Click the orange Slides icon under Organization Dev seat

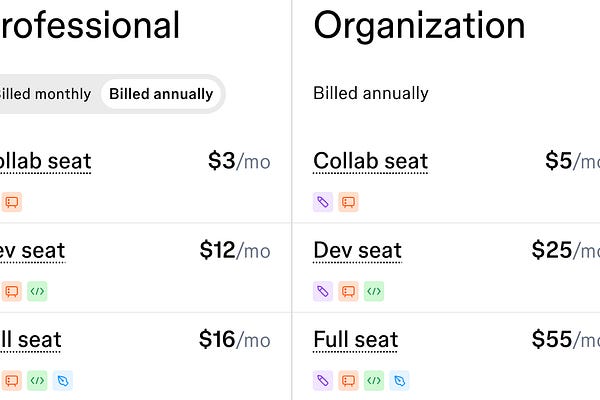[348, 291]
